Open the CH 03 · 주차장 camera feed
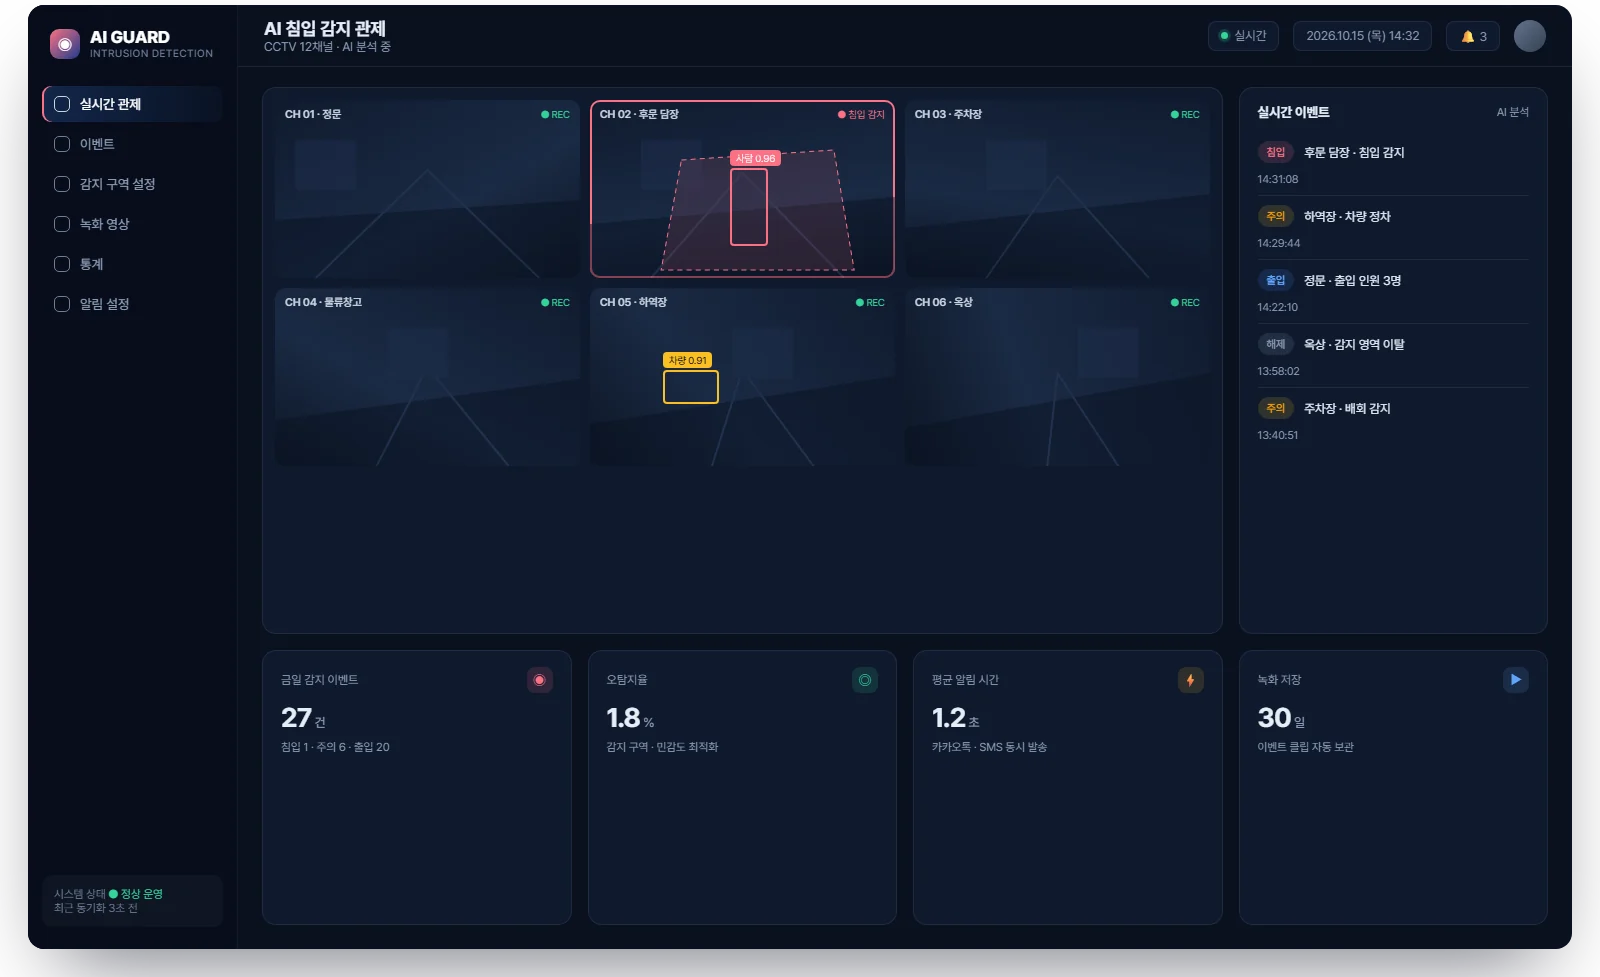Image resolution: width=1600 pixels, height=977 pixels. coord(1057,189)
